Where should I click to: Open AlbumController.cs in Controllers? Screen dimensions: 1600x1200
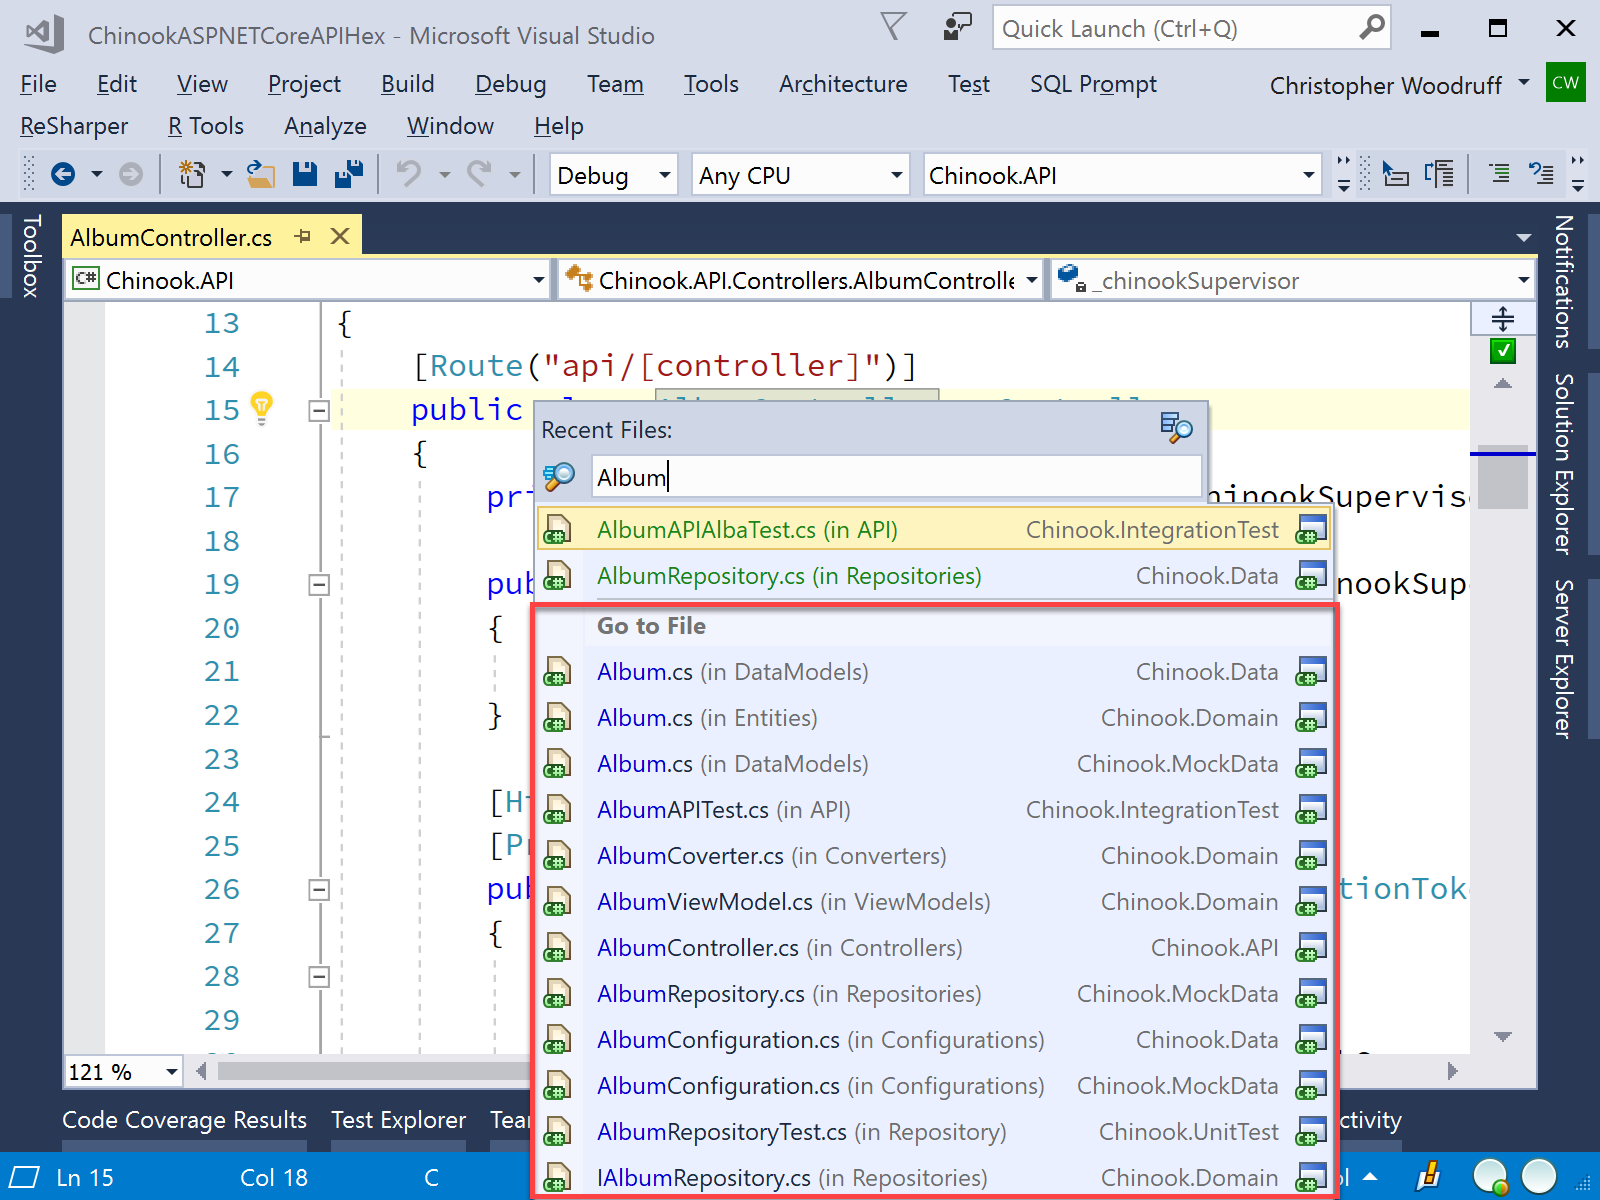click(935, 948)
